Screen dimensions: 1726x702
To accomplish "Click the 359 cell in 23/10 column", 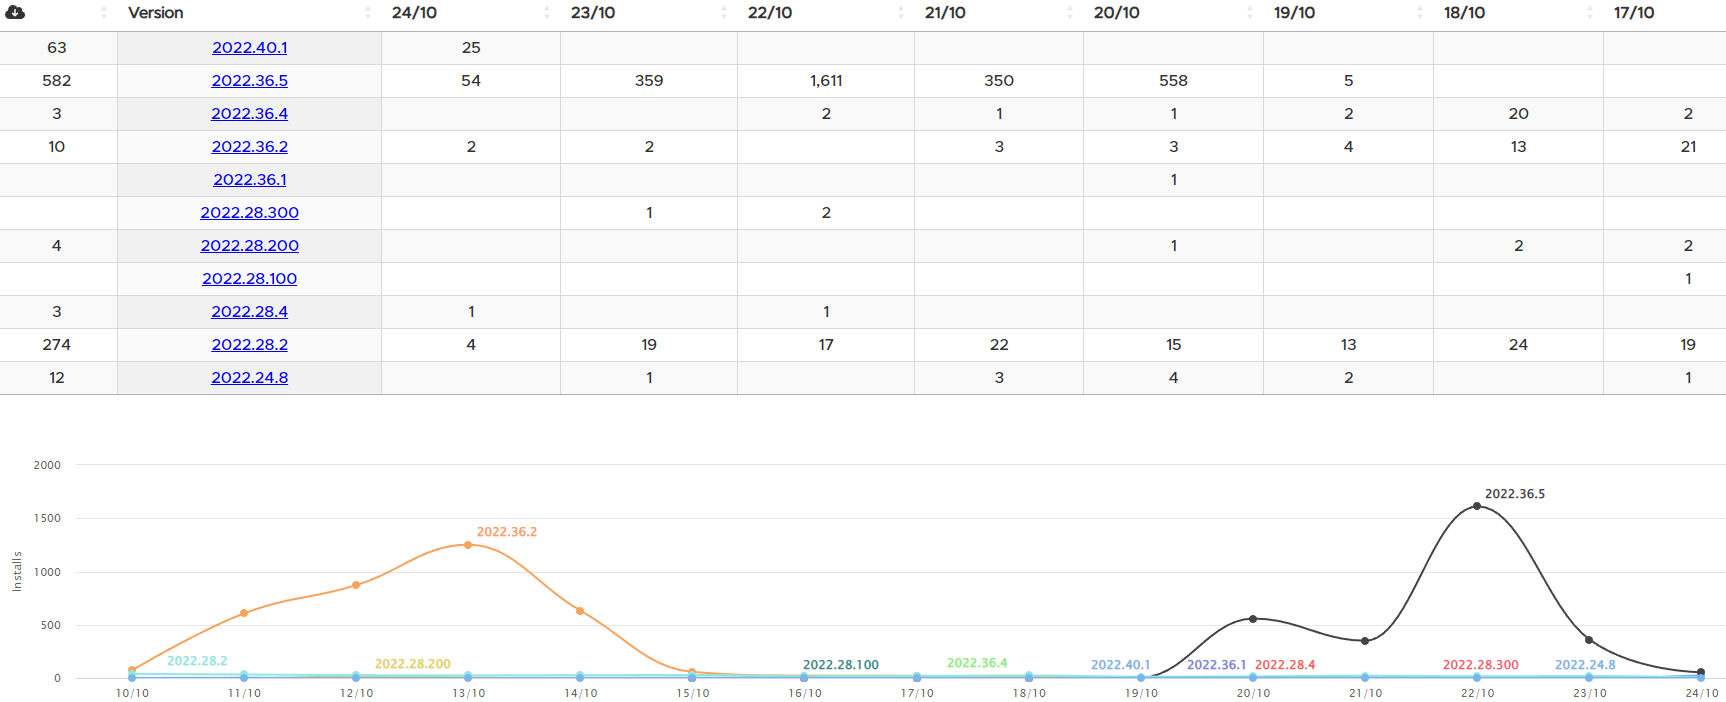I will pyautogui.click(x=649, y=81).
